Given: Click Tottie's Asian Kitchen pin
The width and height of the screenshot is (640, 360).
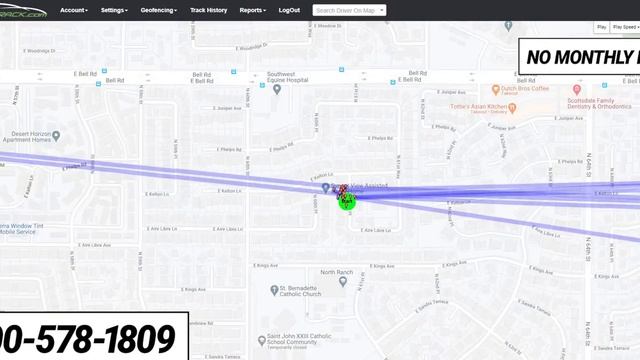Looking at the screenshot, I should 512,108.
